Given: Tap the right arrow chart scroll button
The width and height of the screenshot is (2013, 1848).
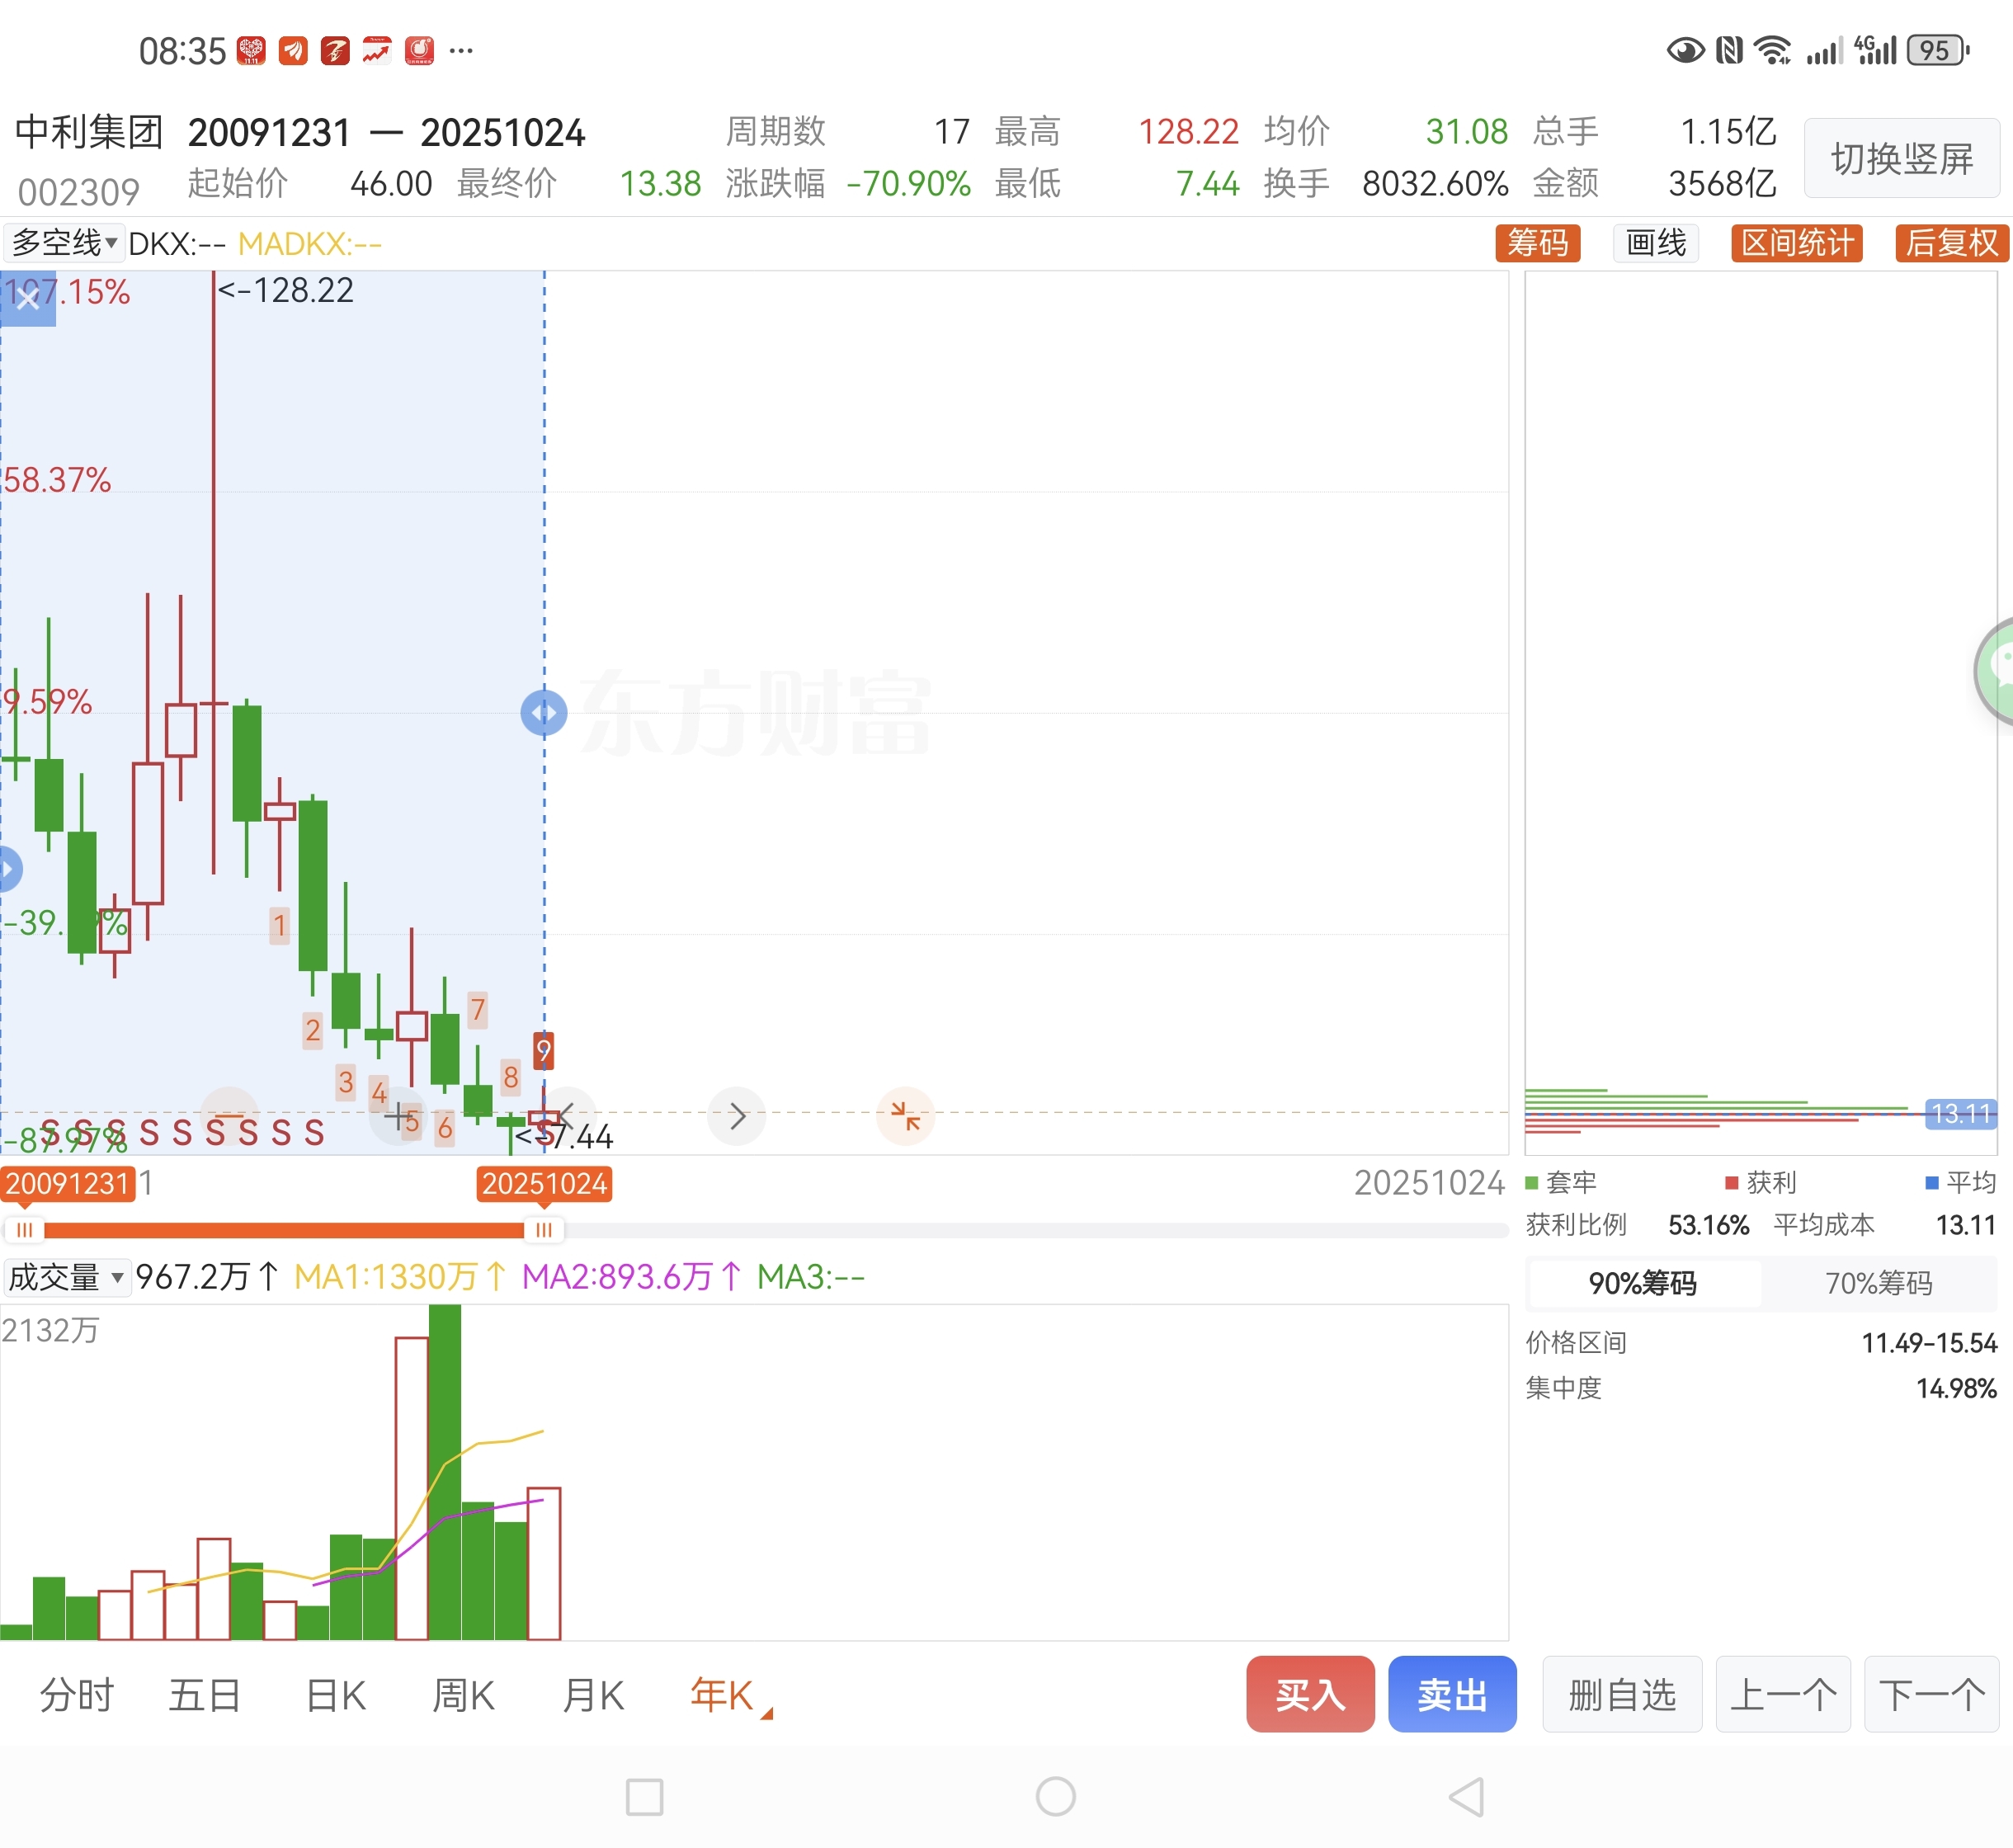Looking at the screenshot, I should pos(737,1115).
